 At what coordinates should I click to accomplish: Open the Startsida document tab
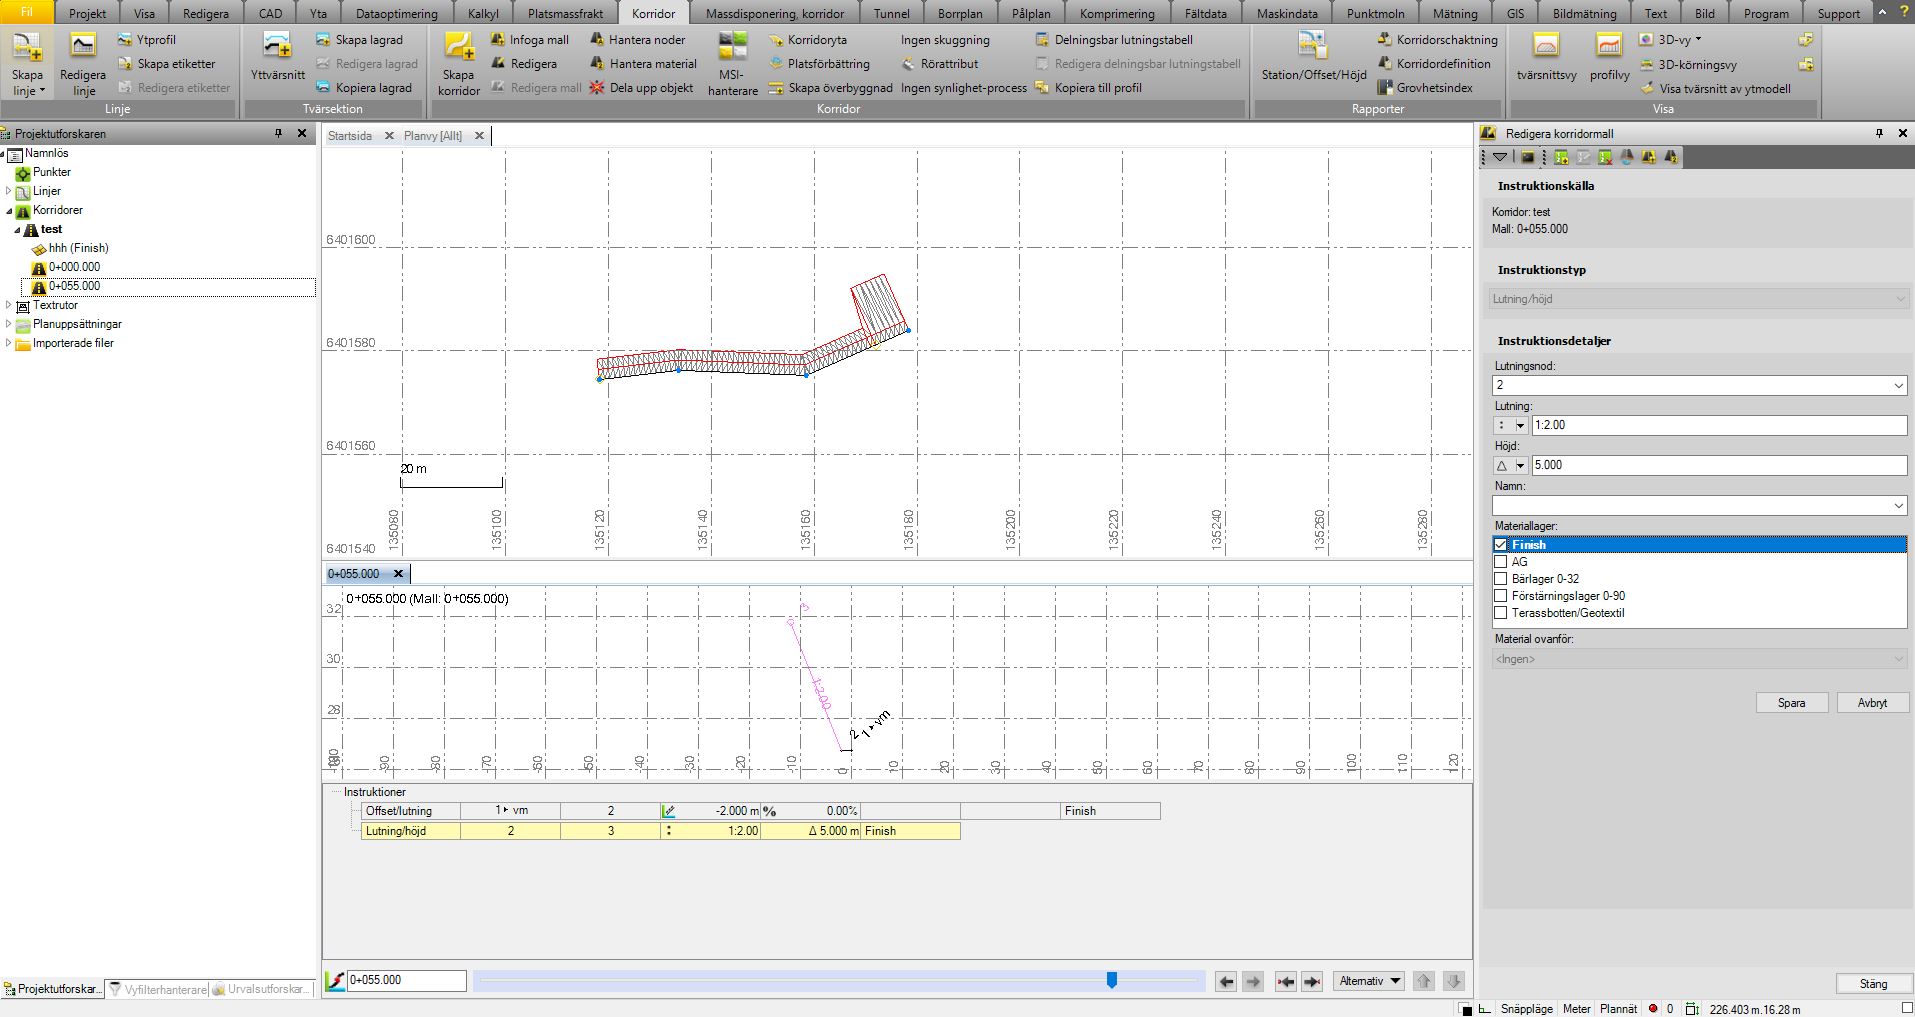tap(350, 136)
